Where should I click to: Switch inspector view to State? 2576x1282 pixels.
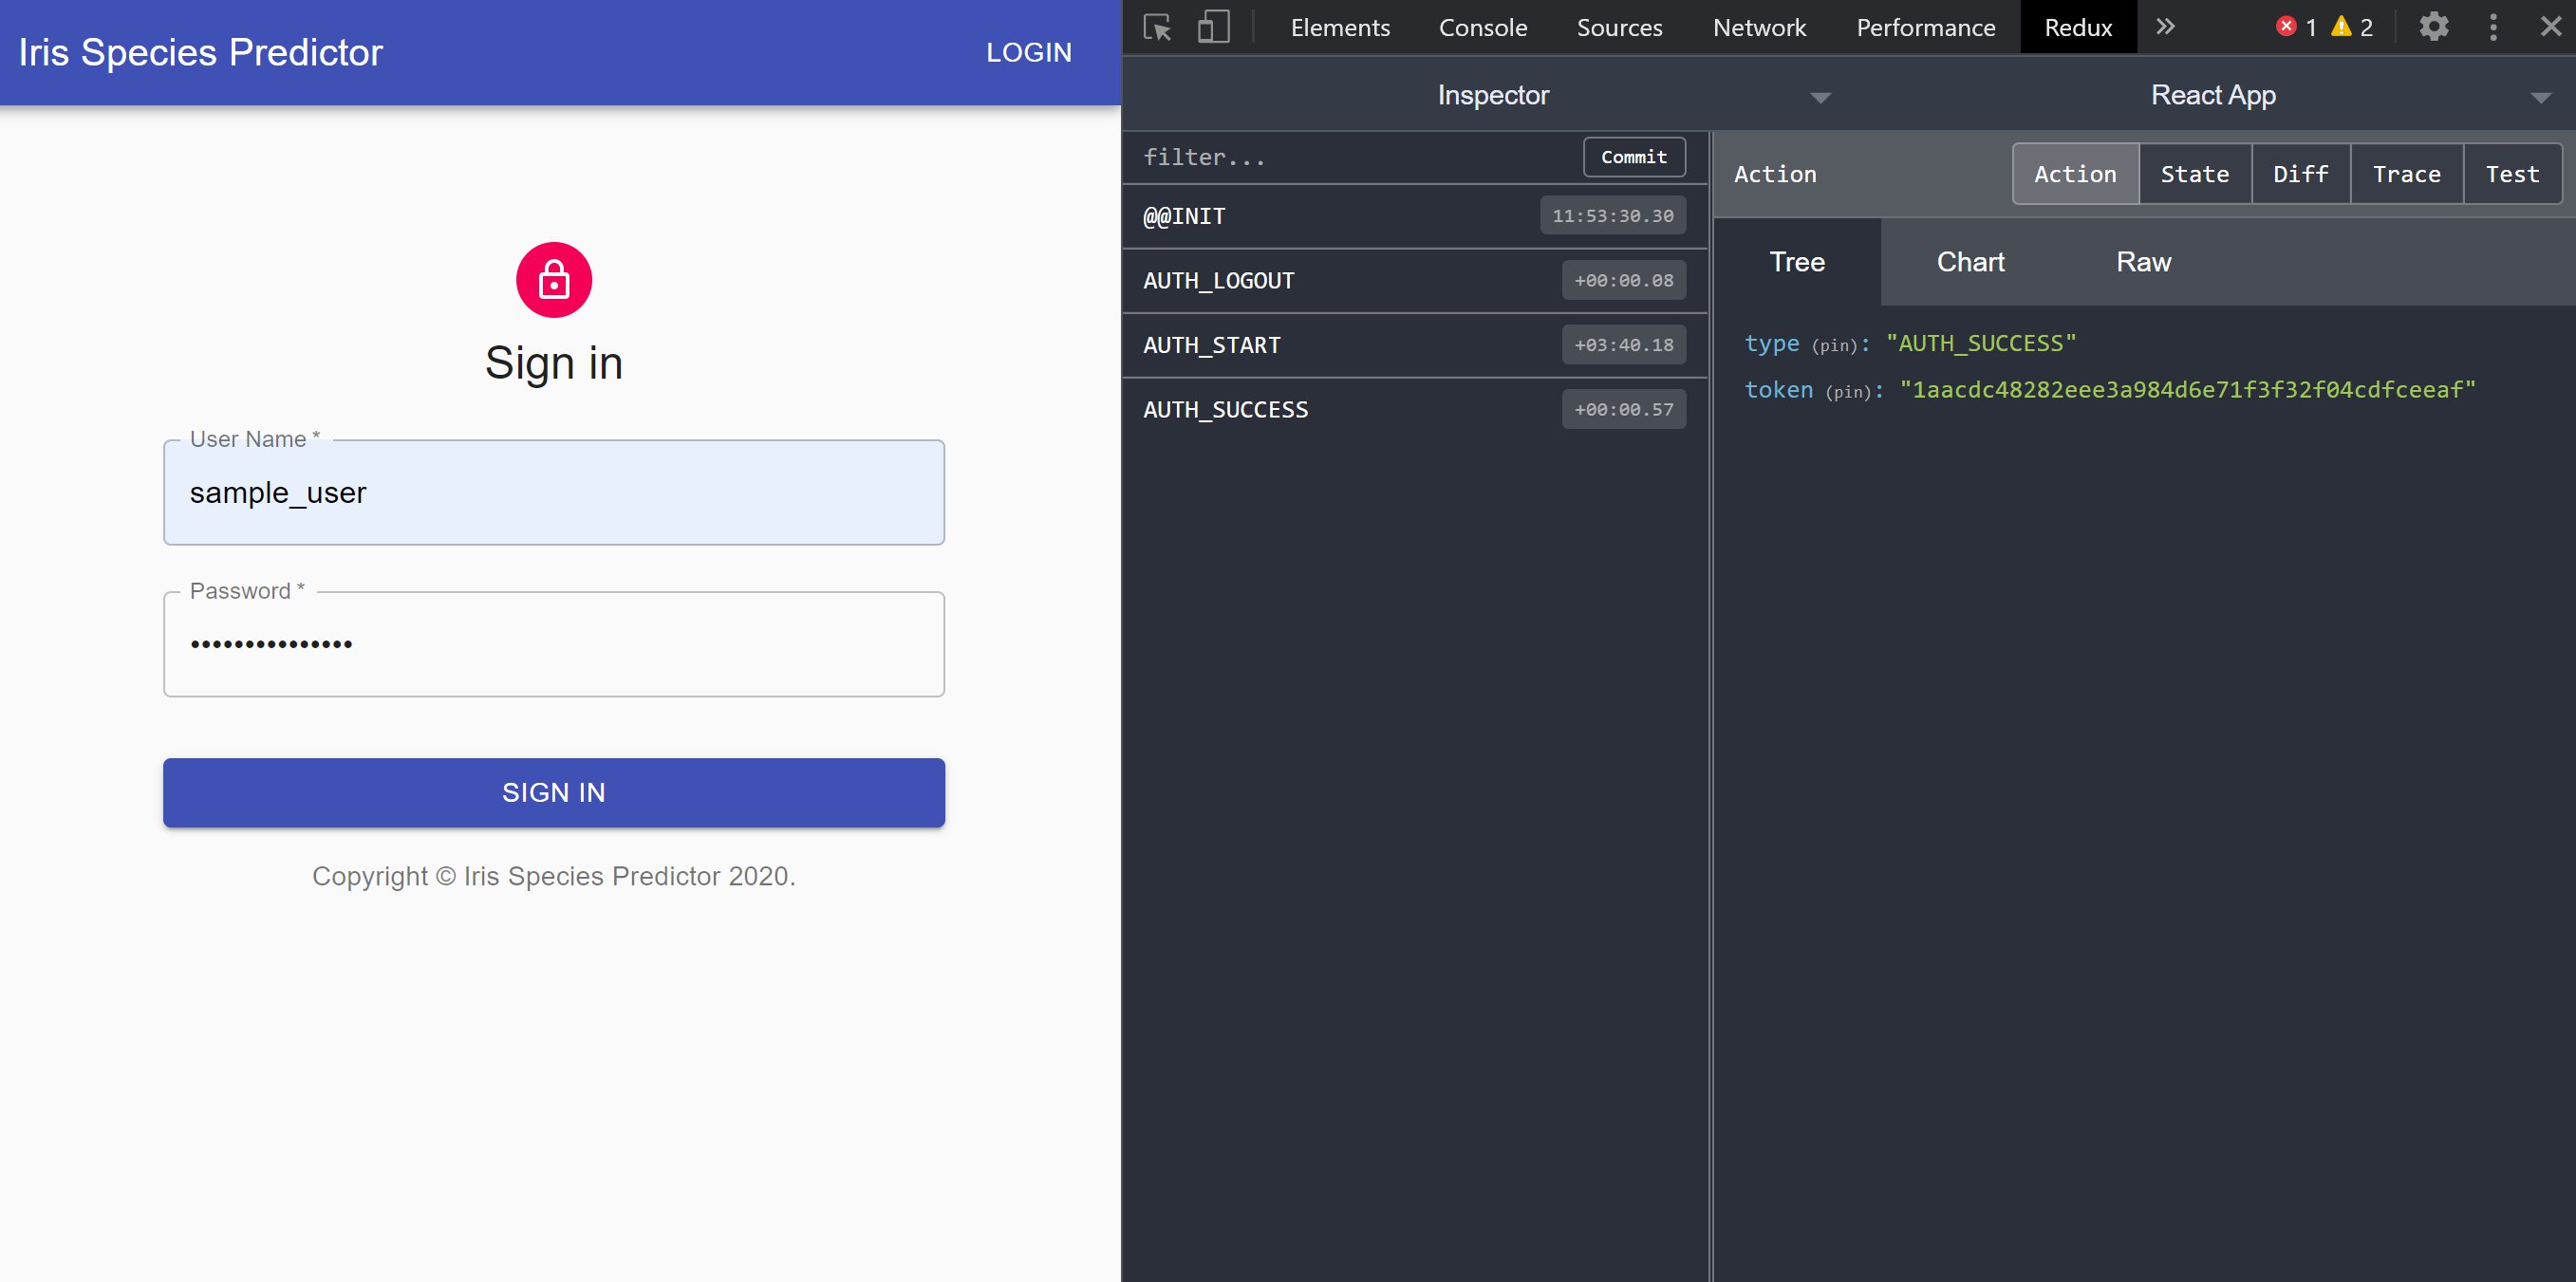tap(2194, 174)
